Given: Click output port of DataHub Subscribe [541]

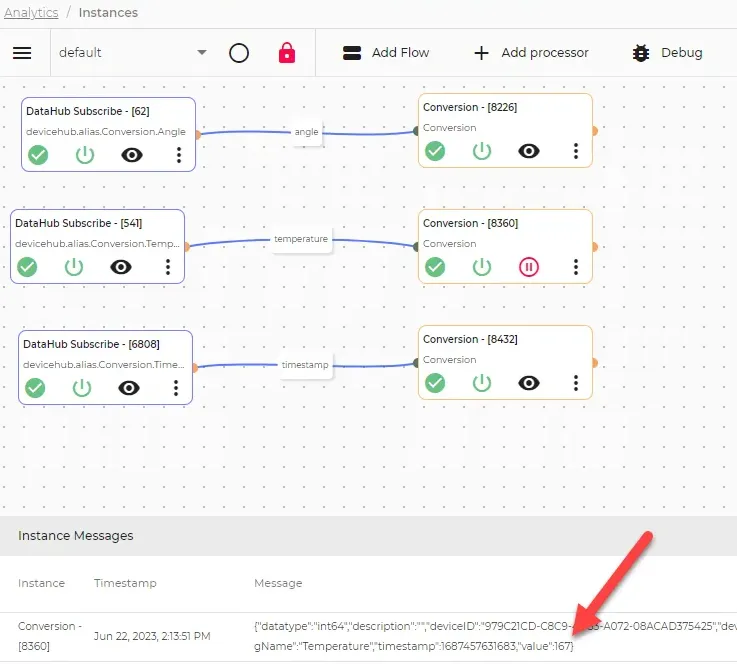Looking at the screenshot, I should coord(187,247).
